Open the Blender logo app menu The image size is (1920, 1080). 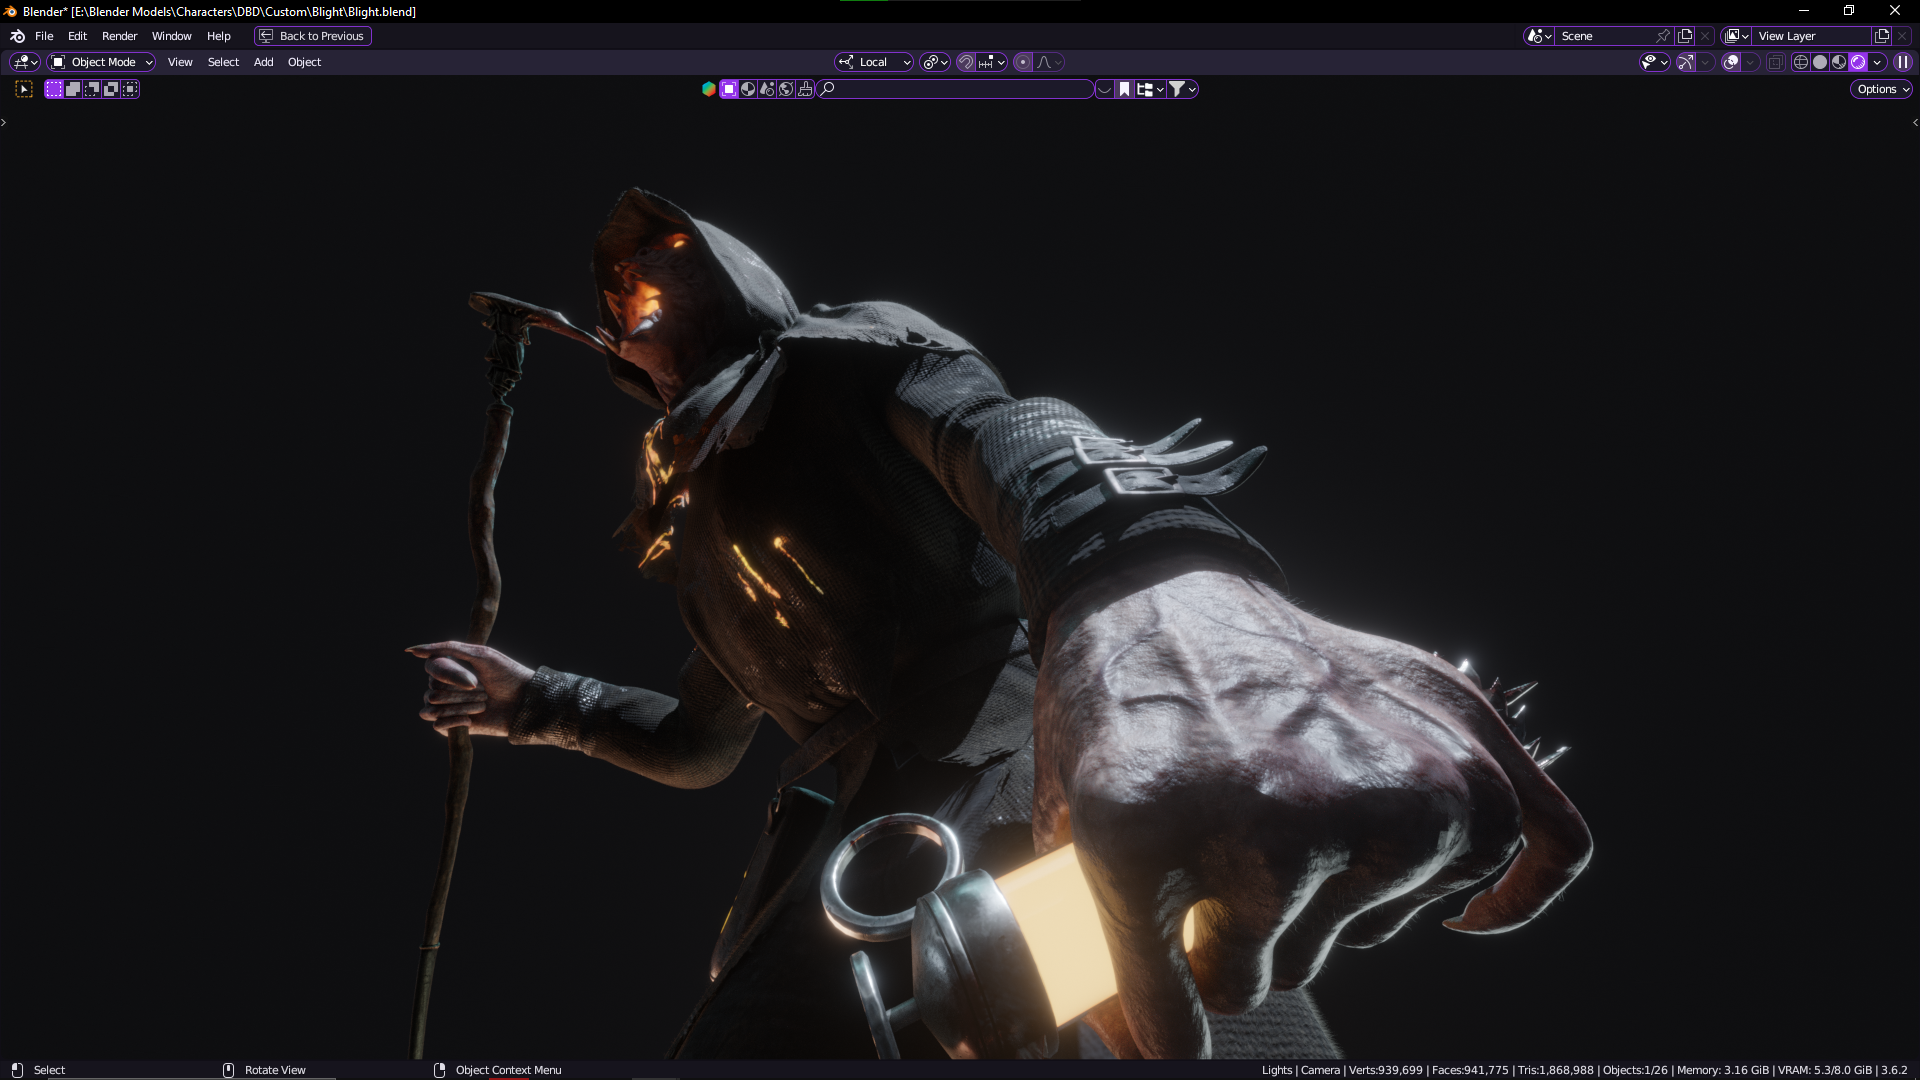(17, 36)
